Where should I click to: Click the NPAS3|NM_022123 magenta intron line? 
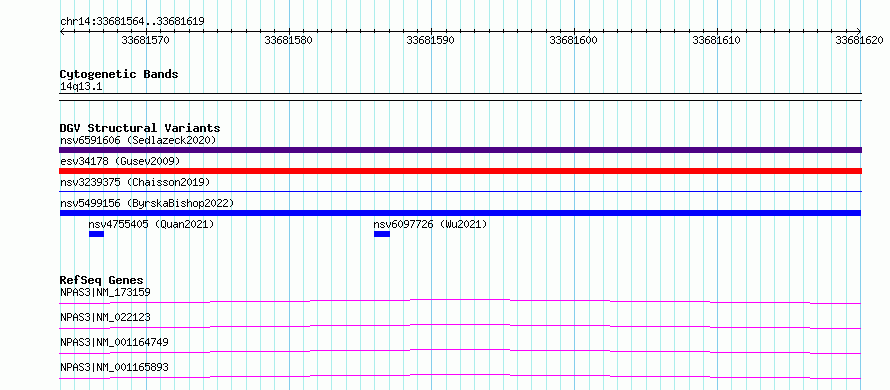[x=460, y=326]
